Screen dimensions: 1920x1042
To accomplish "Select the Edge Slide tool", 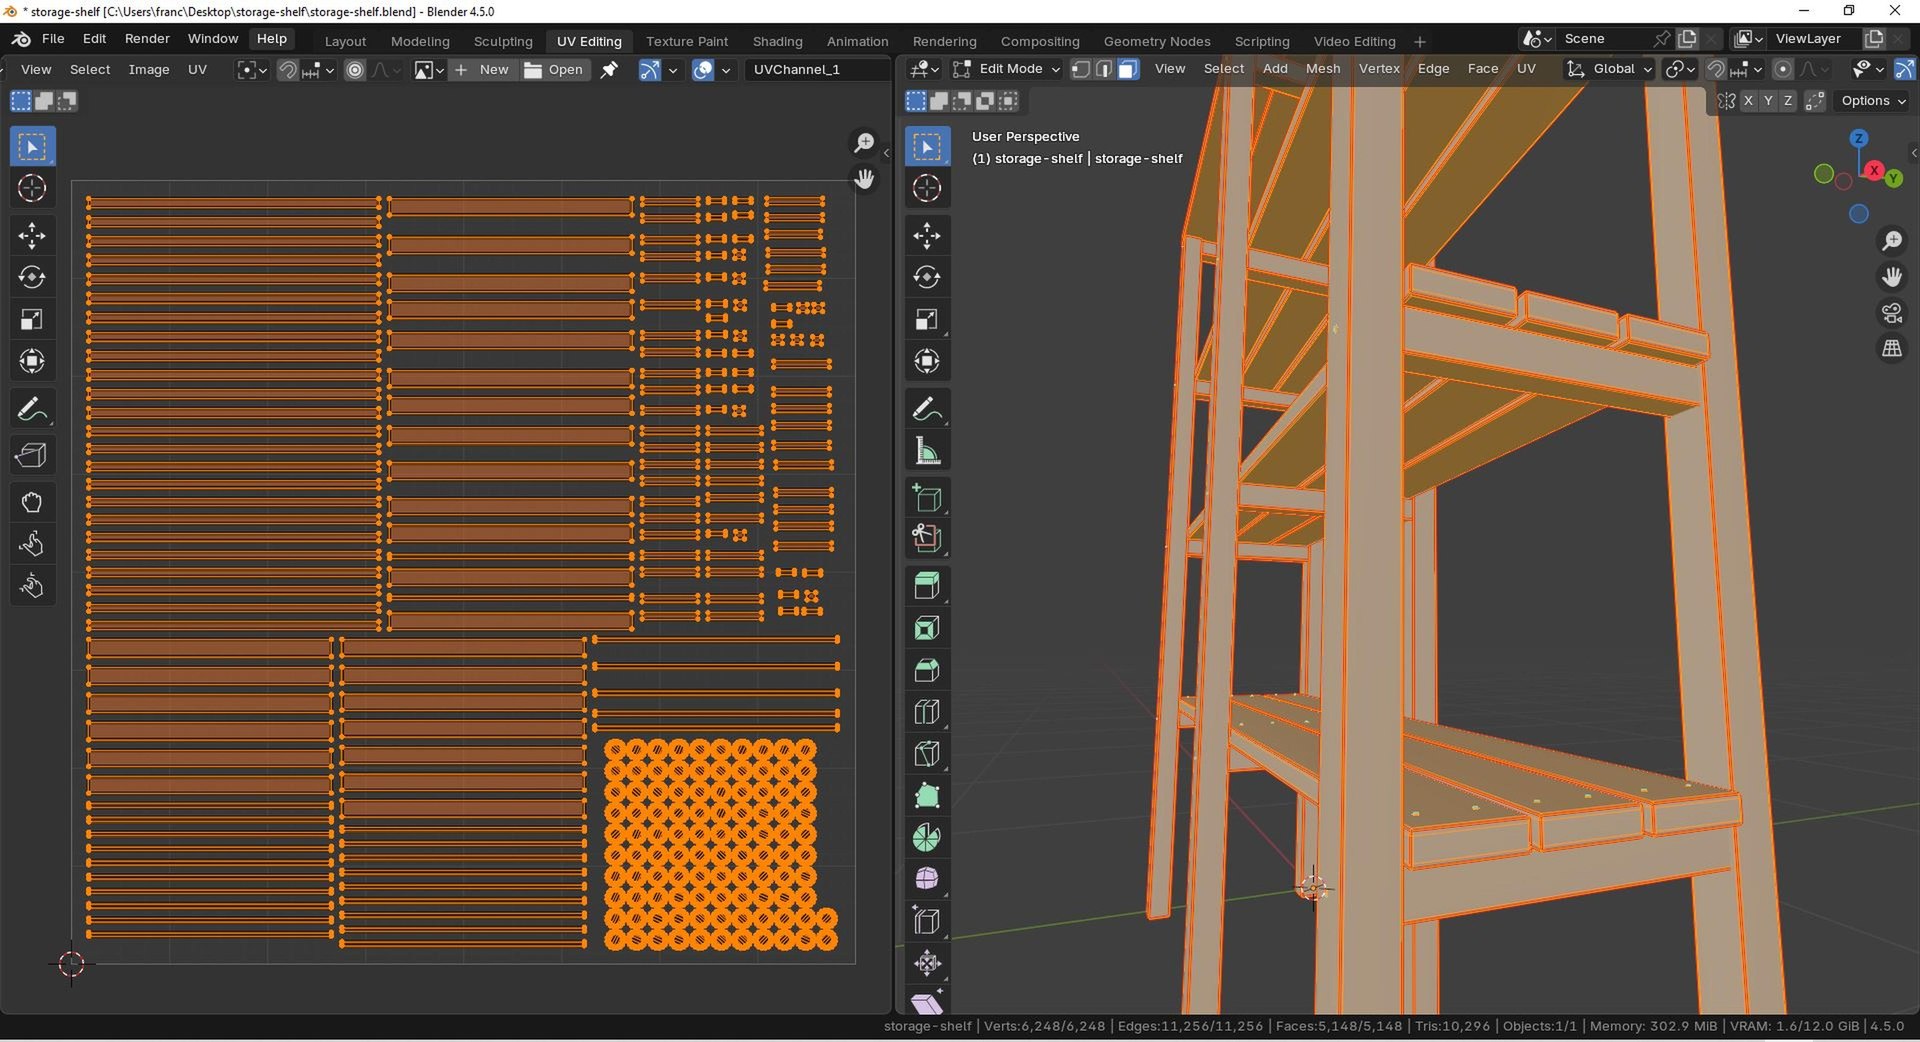I will 927,921.
